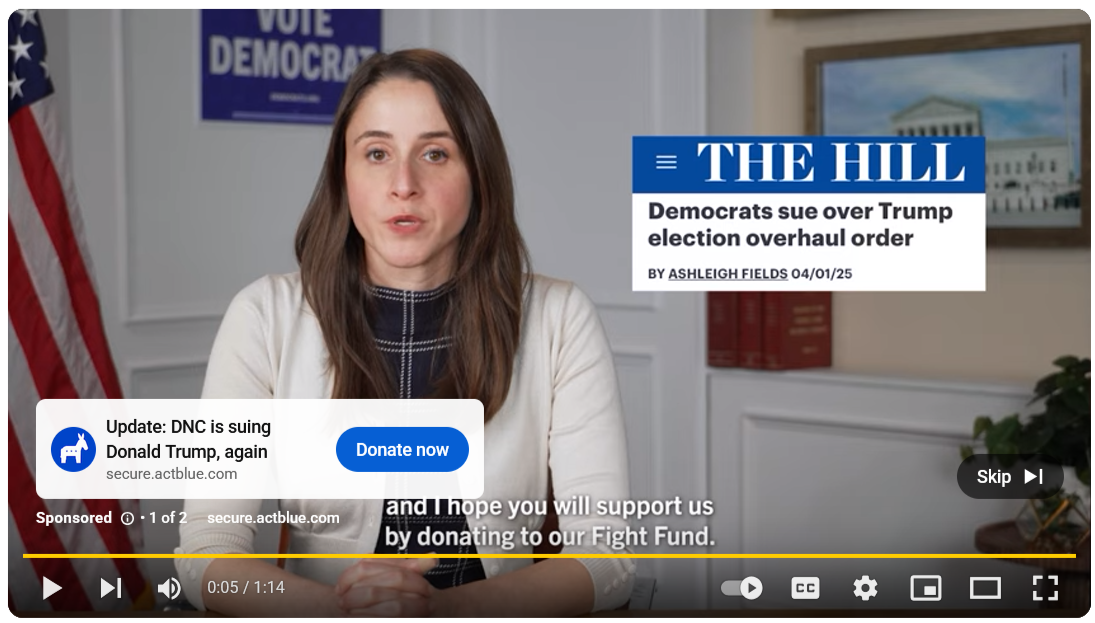Play the paused video ad
This screenshot has height=623, width=1095.
[x=51, y=588]
